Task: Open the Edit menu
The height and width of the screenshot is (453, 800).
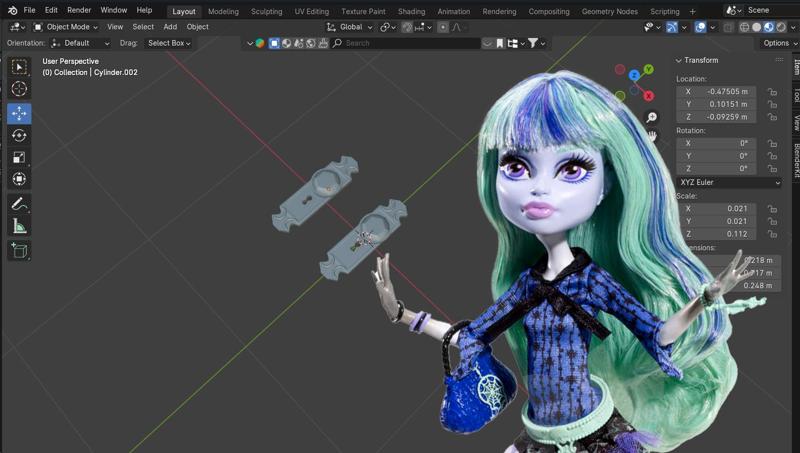Action: coord(51,10)
